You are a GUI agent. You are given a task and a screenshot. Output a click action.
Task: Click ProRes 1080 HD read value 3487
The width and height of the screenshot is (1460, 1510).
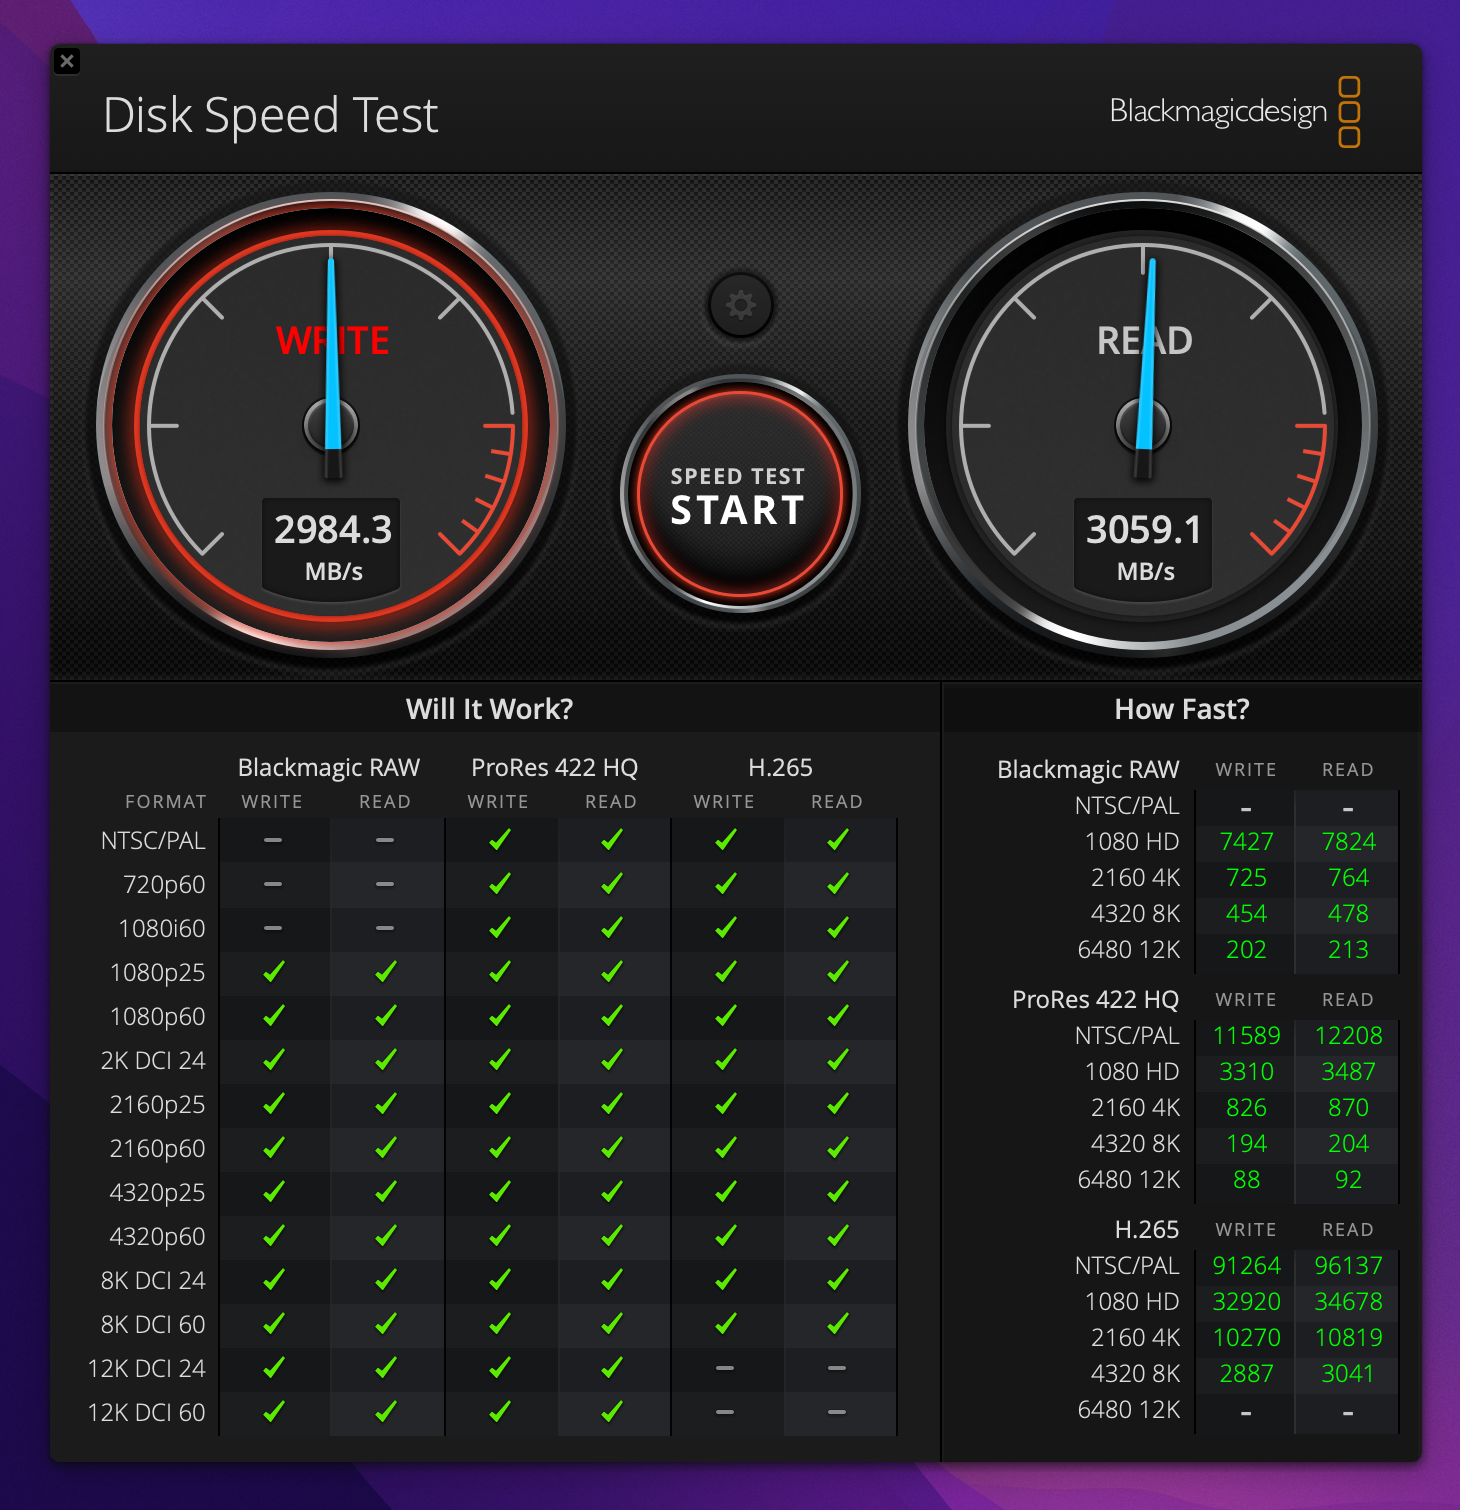(x=1348, y=1072)
